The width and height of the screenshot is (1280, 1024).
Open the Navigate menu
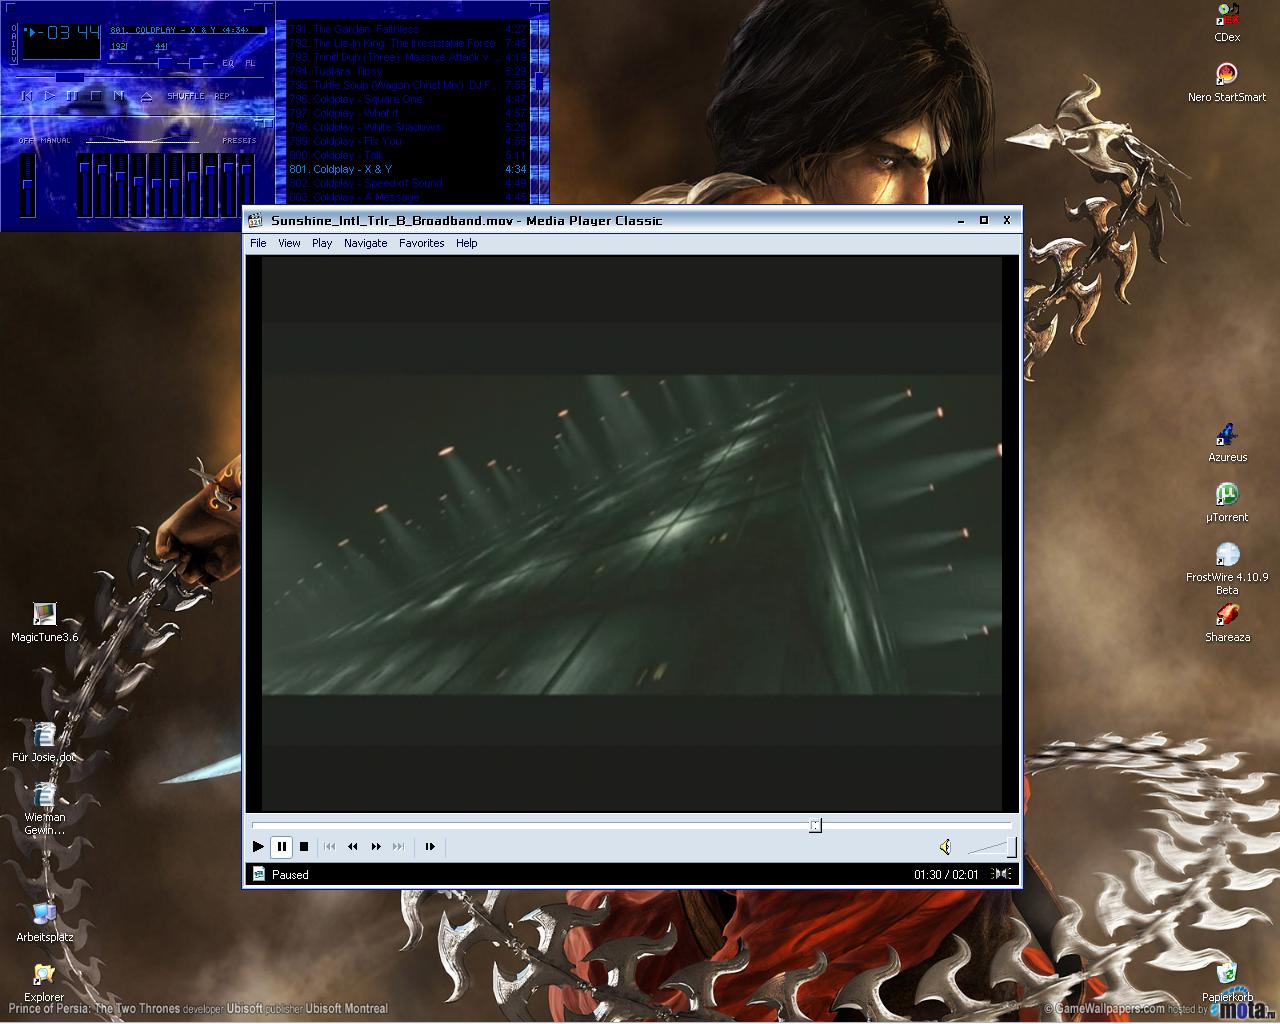pos(365,243)
